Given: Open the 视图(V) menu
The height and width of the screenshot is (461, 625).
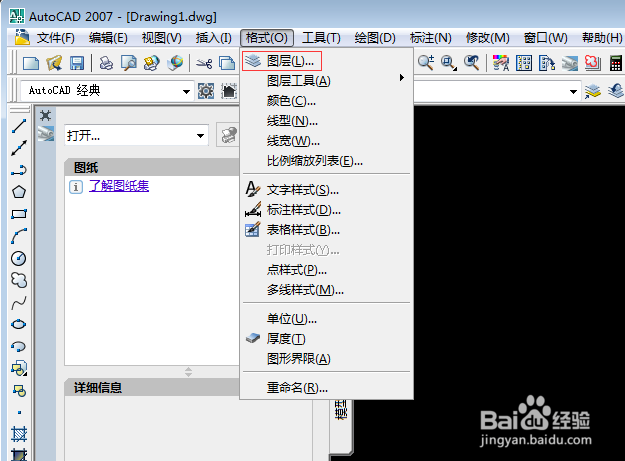Looking at the screenshot, I should click(161, 38).
